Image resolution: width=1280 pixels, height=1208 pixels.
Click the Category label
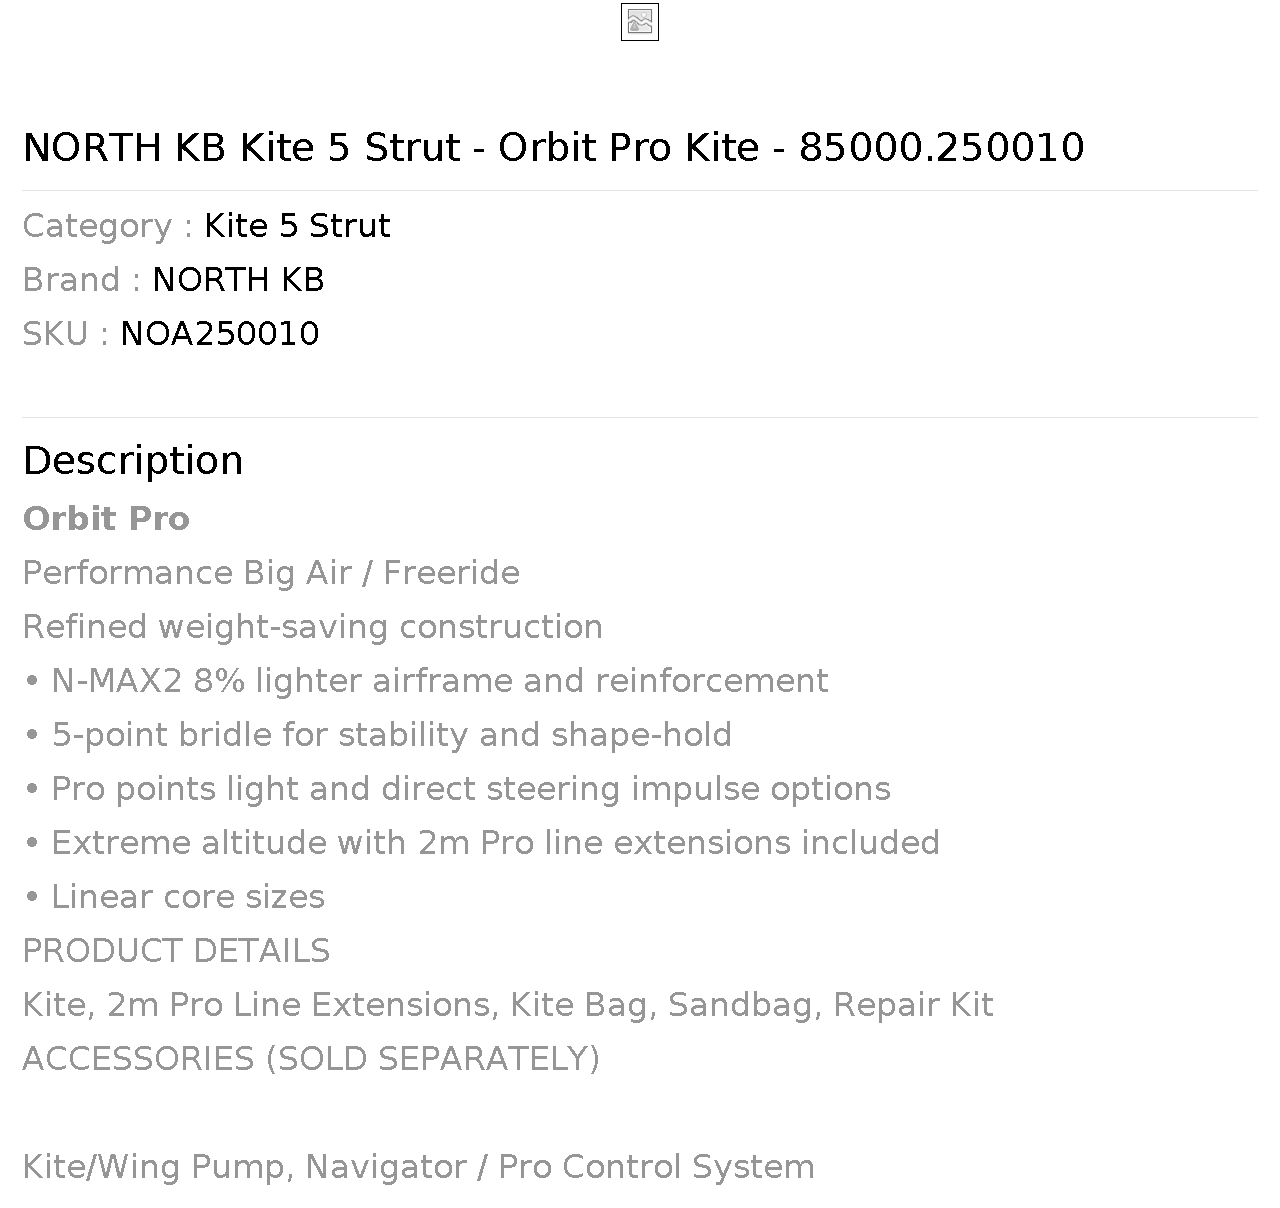coord(108,226)
